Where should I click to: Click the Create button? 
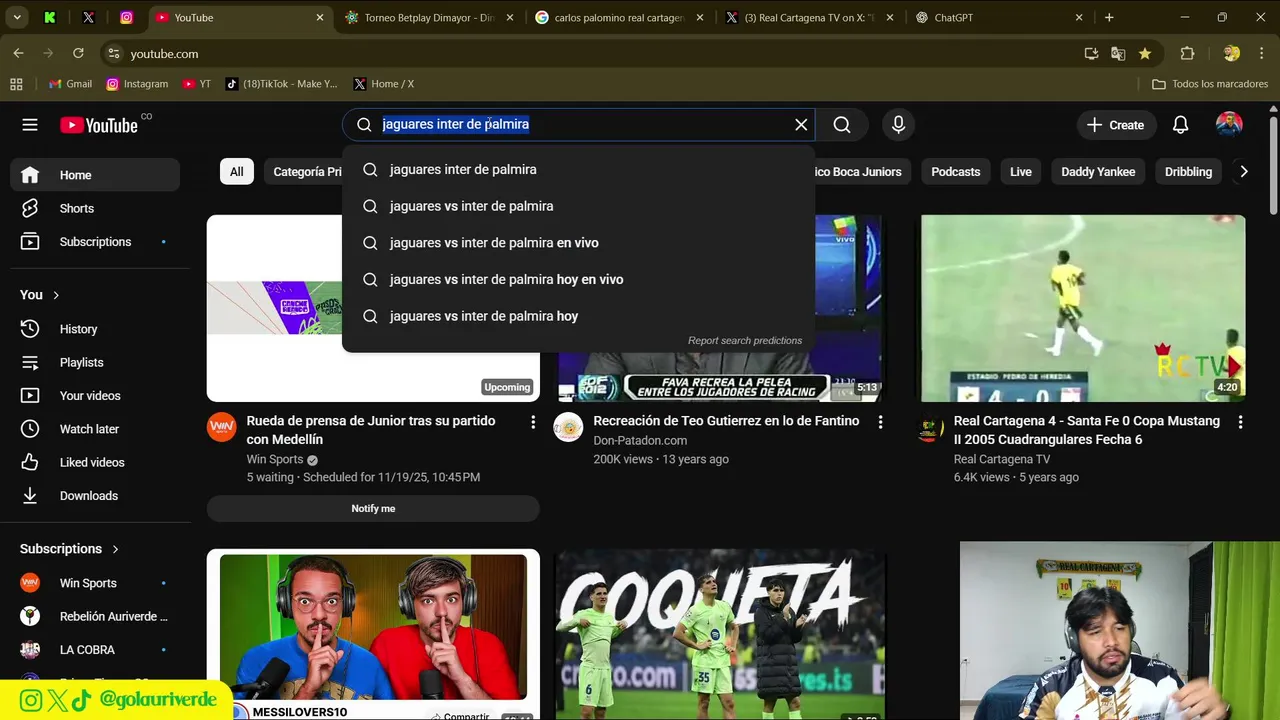(1116, 125)
